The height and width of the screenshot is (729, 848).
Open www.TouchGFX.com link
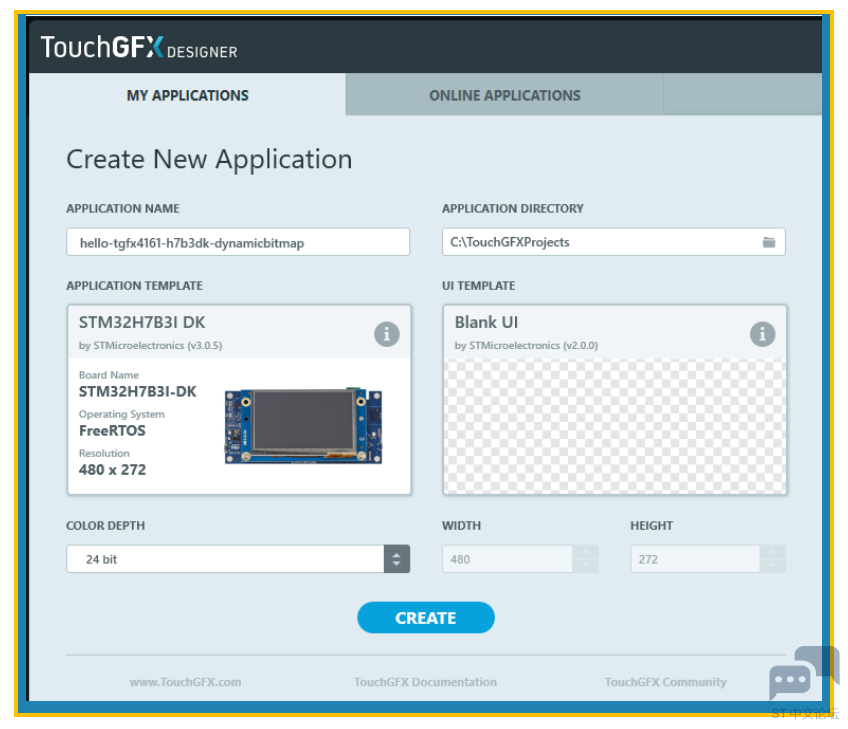[186, 682]
